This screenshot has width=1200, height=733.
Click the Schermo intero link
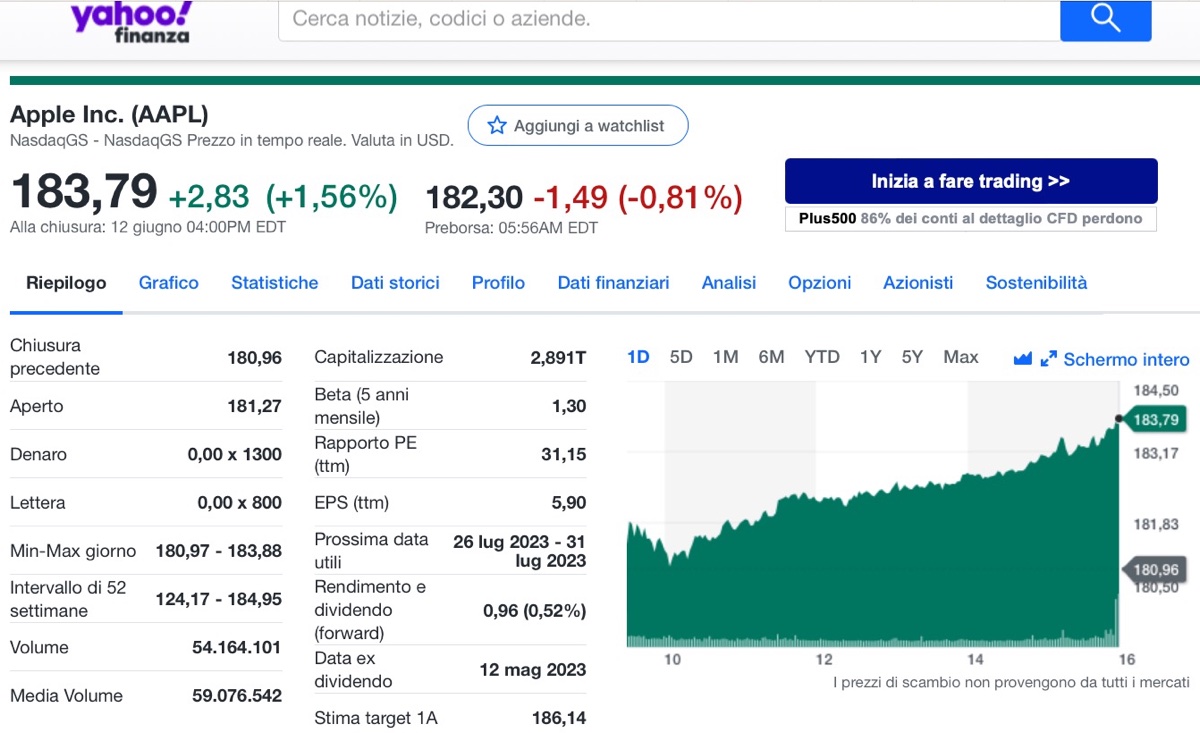coord(1126,360)
